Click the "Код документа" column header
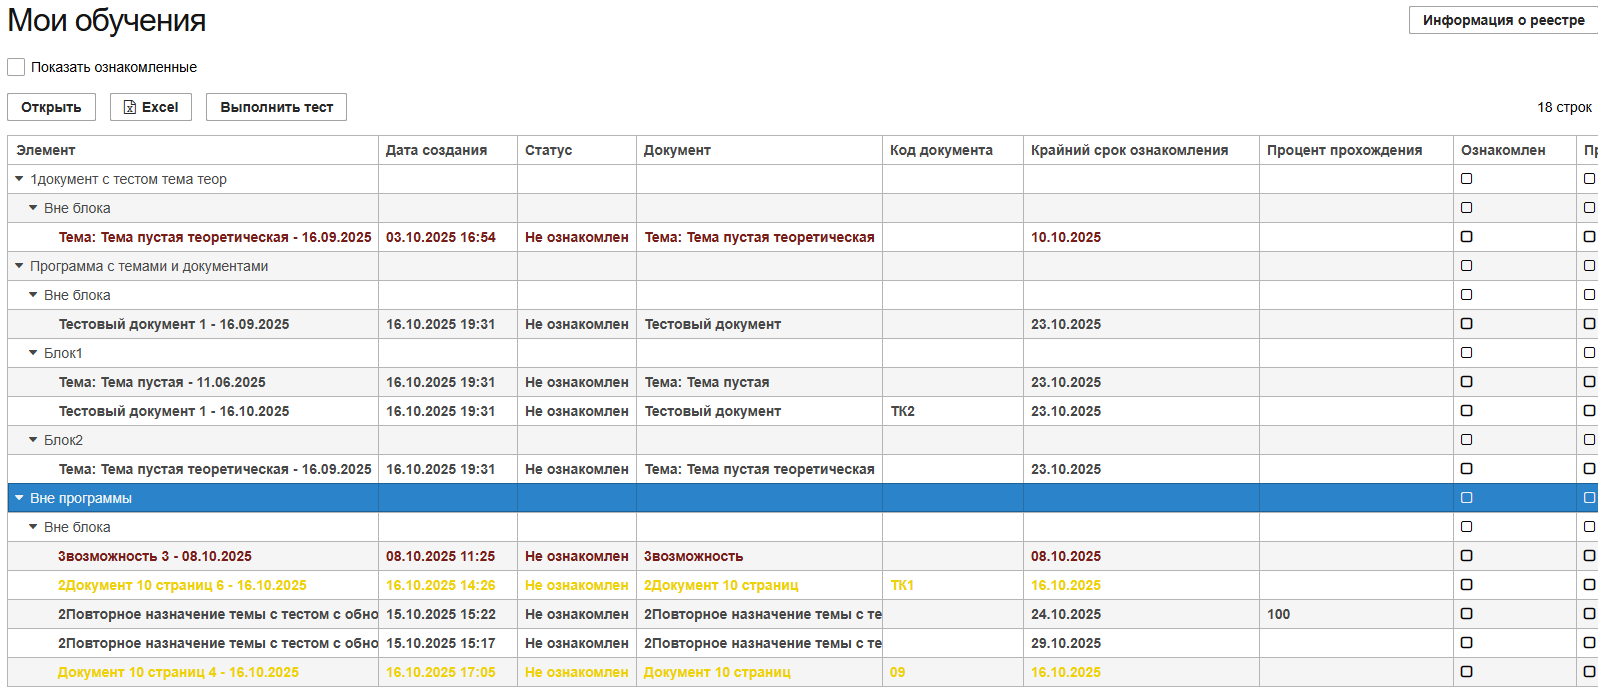Image resolution: width=1598 pixels, height=687 pixels. [953, 150]
